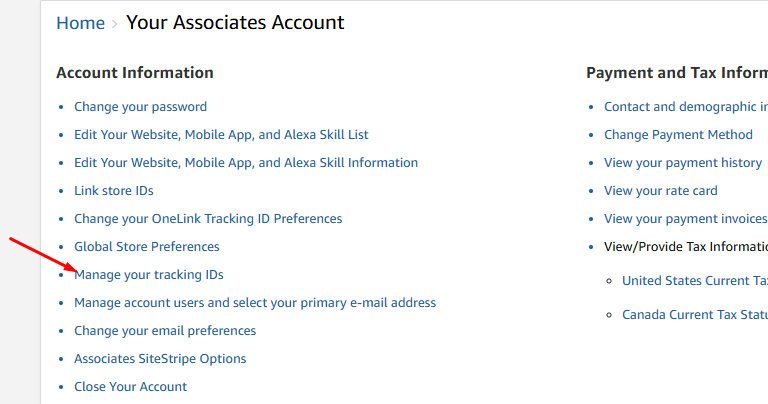The height and width of the screenshot is (404, 768).
Task: Open Edit Your Website, Mobile App, Alexa Skill List
Action: click(x=221, y=135)
